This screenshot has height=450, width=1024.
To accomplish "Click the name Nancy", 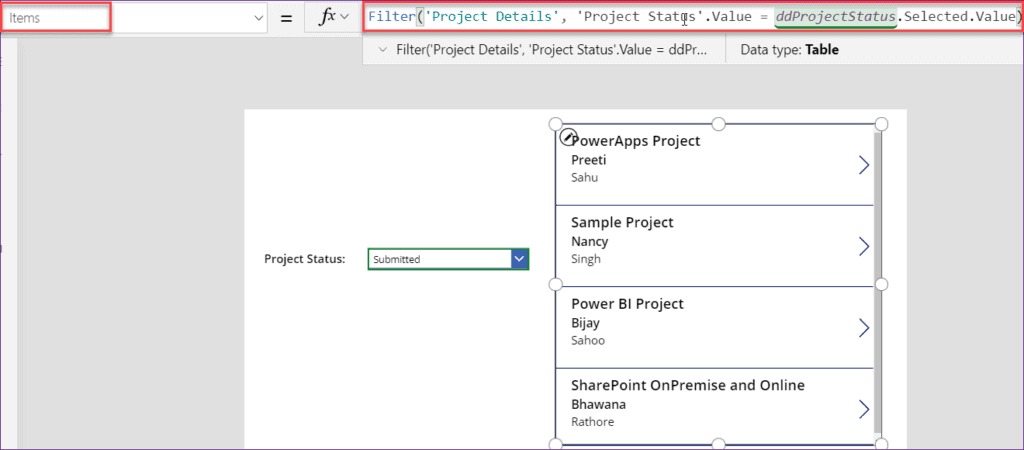I will coord(590,242).
